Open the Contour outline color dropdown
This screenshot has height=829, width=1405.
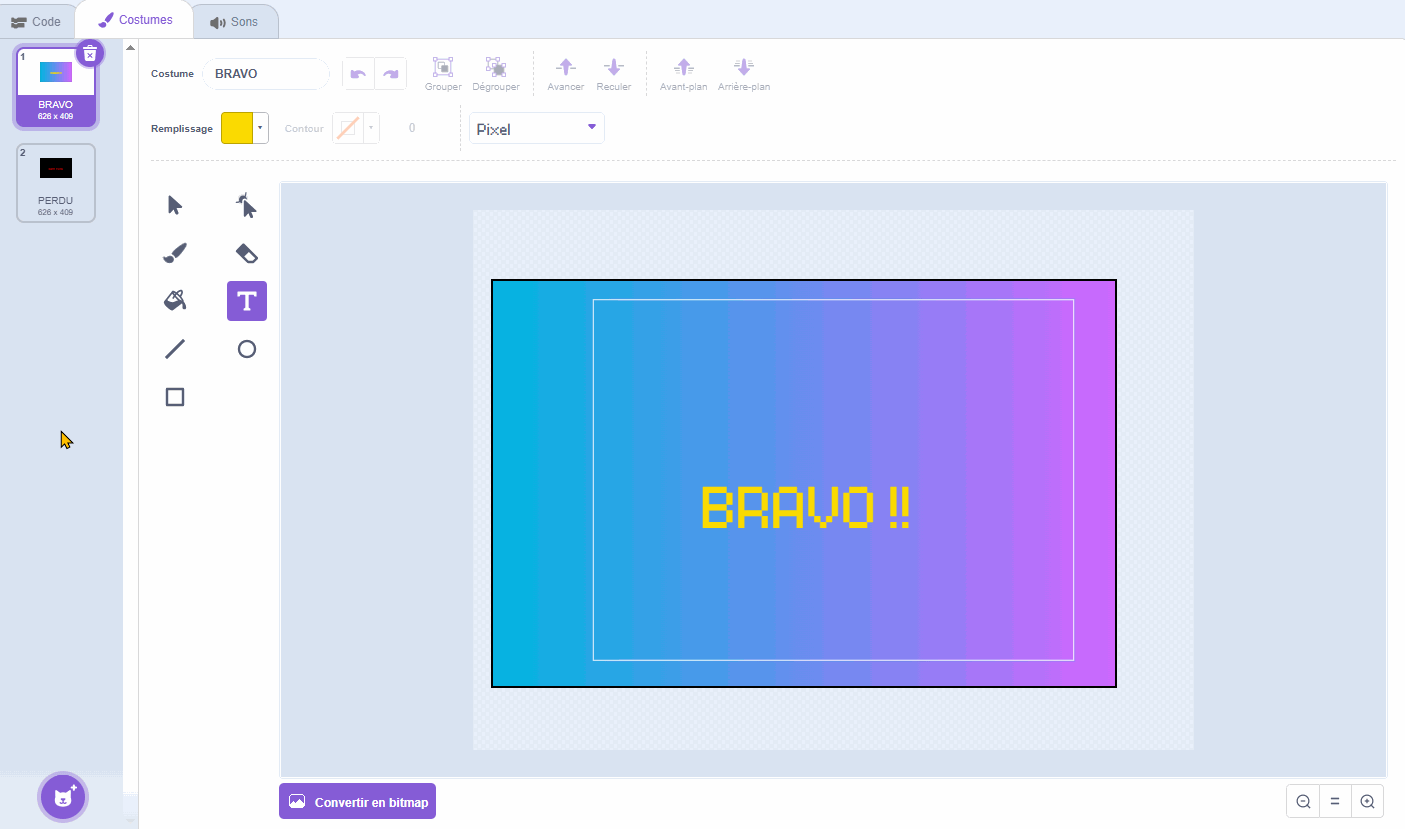(x=371, y=128)
